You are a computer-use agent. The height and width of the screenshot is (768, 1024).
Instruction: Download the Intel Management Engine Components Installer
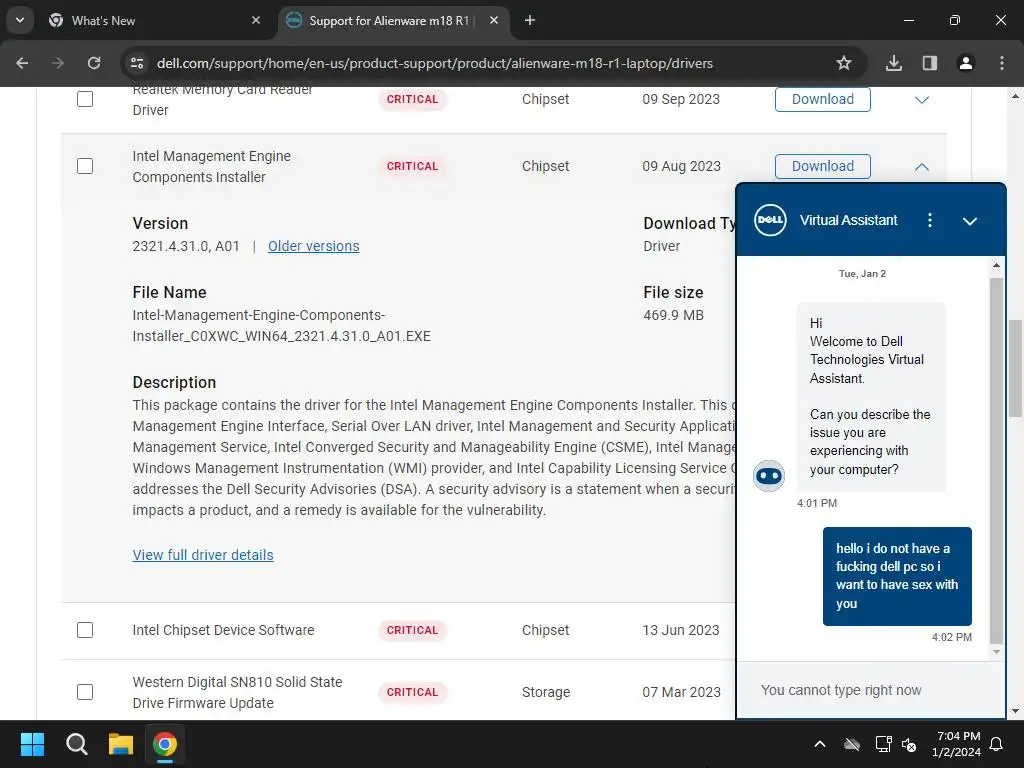coord(823,166)
